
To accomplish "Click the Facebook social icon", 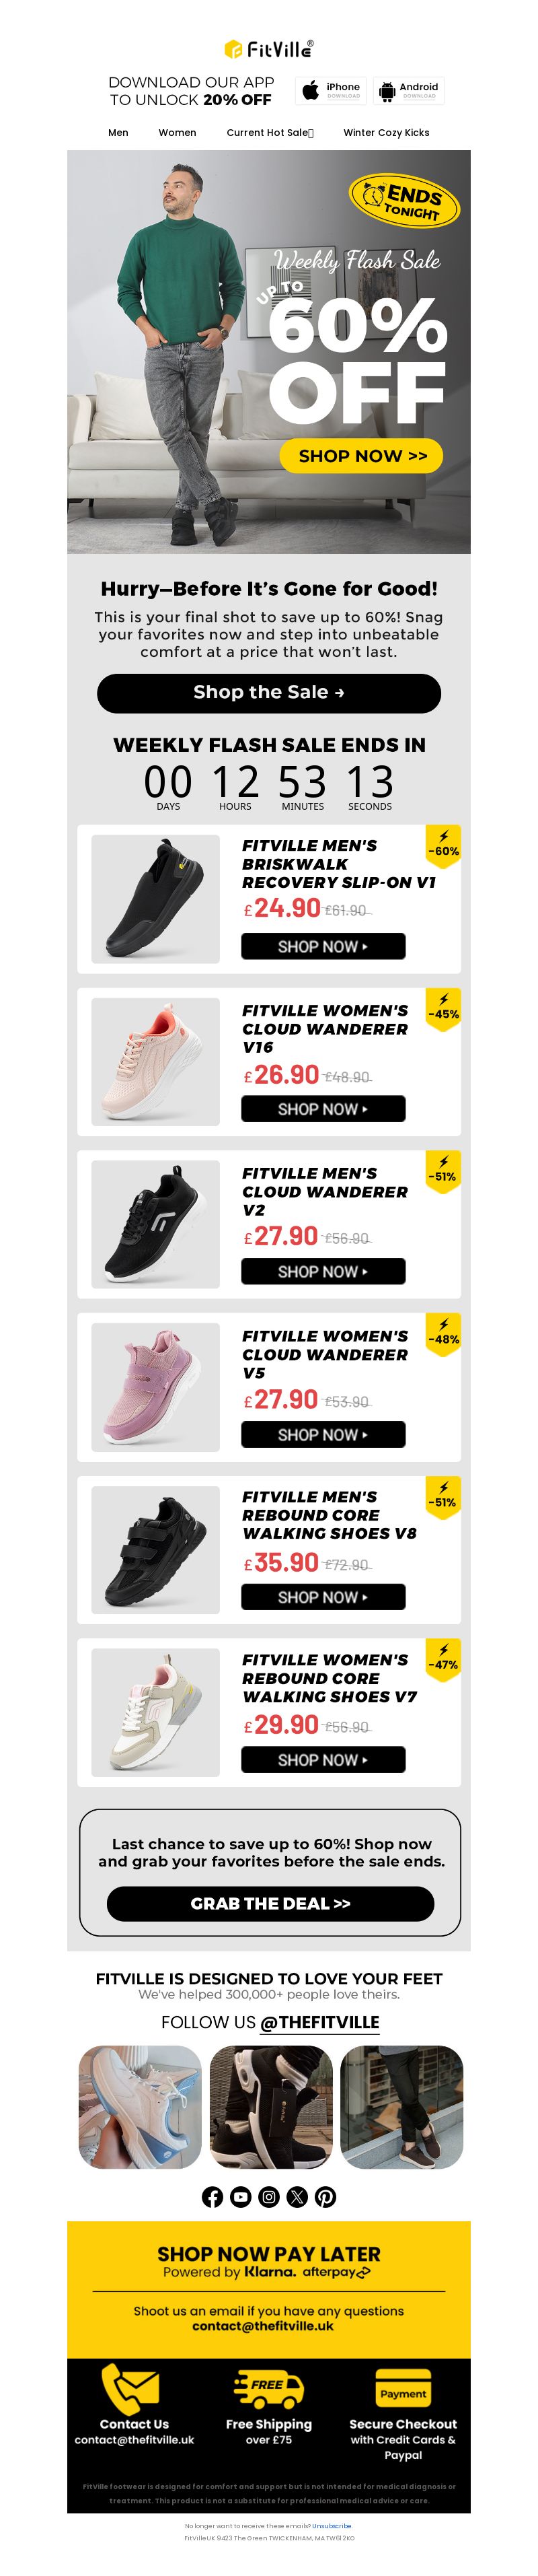I will coord(212,2196).
